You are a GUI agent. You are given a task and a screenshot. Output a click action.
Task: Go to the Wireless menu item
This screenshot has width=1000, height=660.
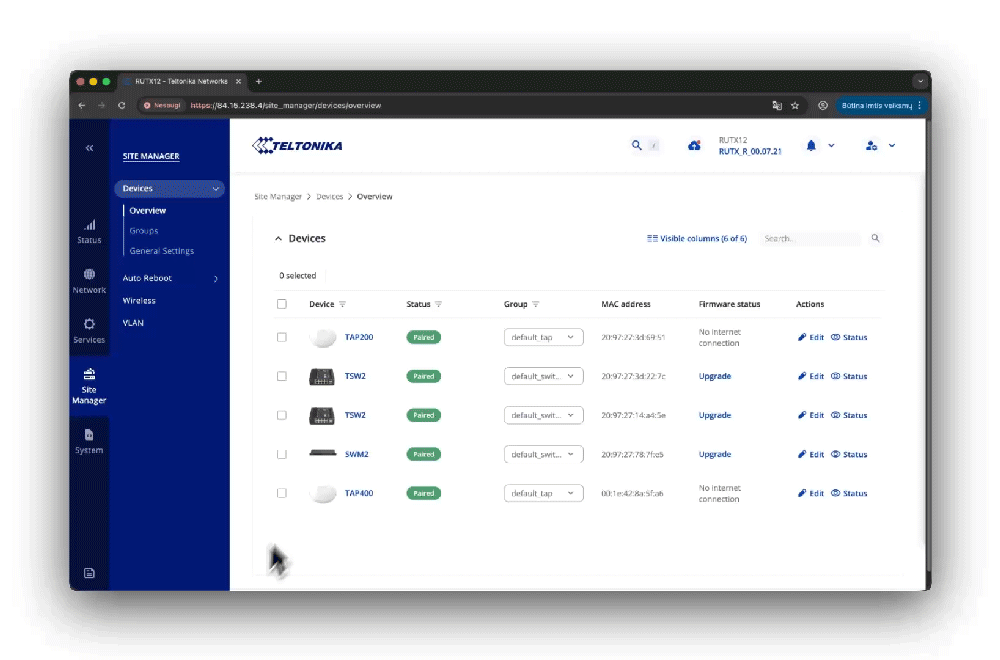(139, 300)
